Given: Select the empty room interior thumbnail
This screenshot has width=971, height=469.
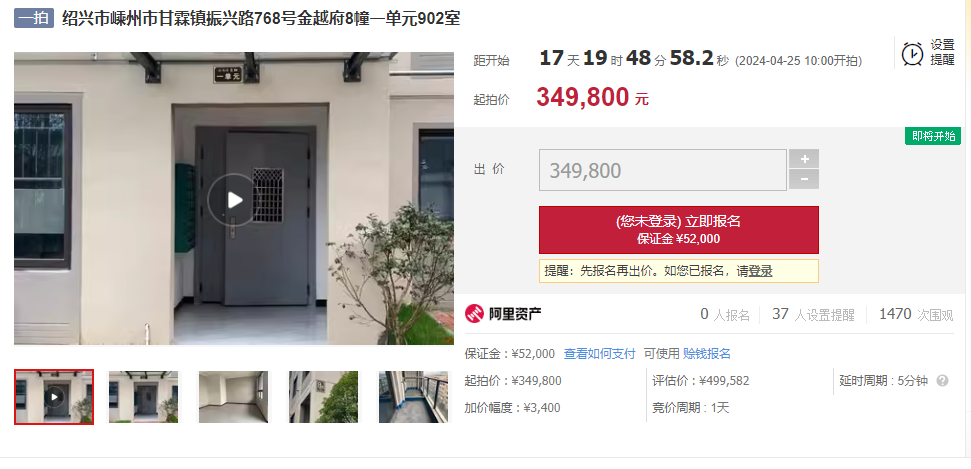Looking at the screenshot, I should pos(233,397).
